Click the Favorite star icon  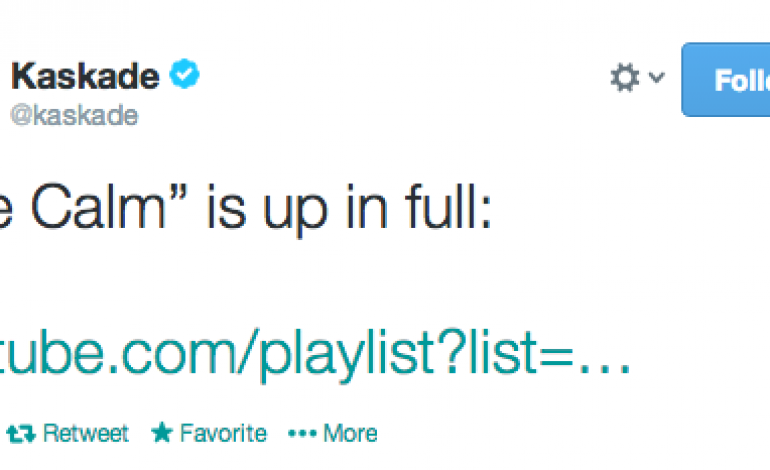(x=162, y=433)
